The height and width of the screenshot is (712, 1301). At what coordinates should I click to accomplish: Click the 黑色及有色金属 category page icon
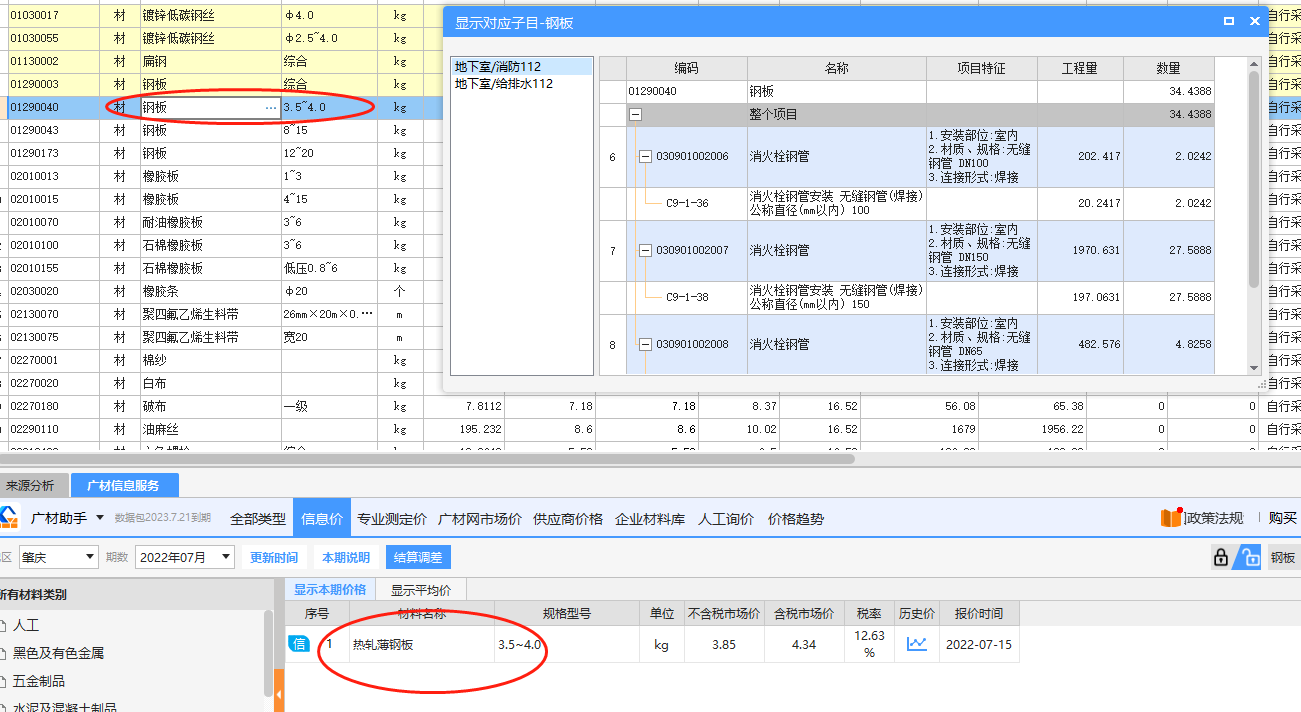tap(3, 653)
